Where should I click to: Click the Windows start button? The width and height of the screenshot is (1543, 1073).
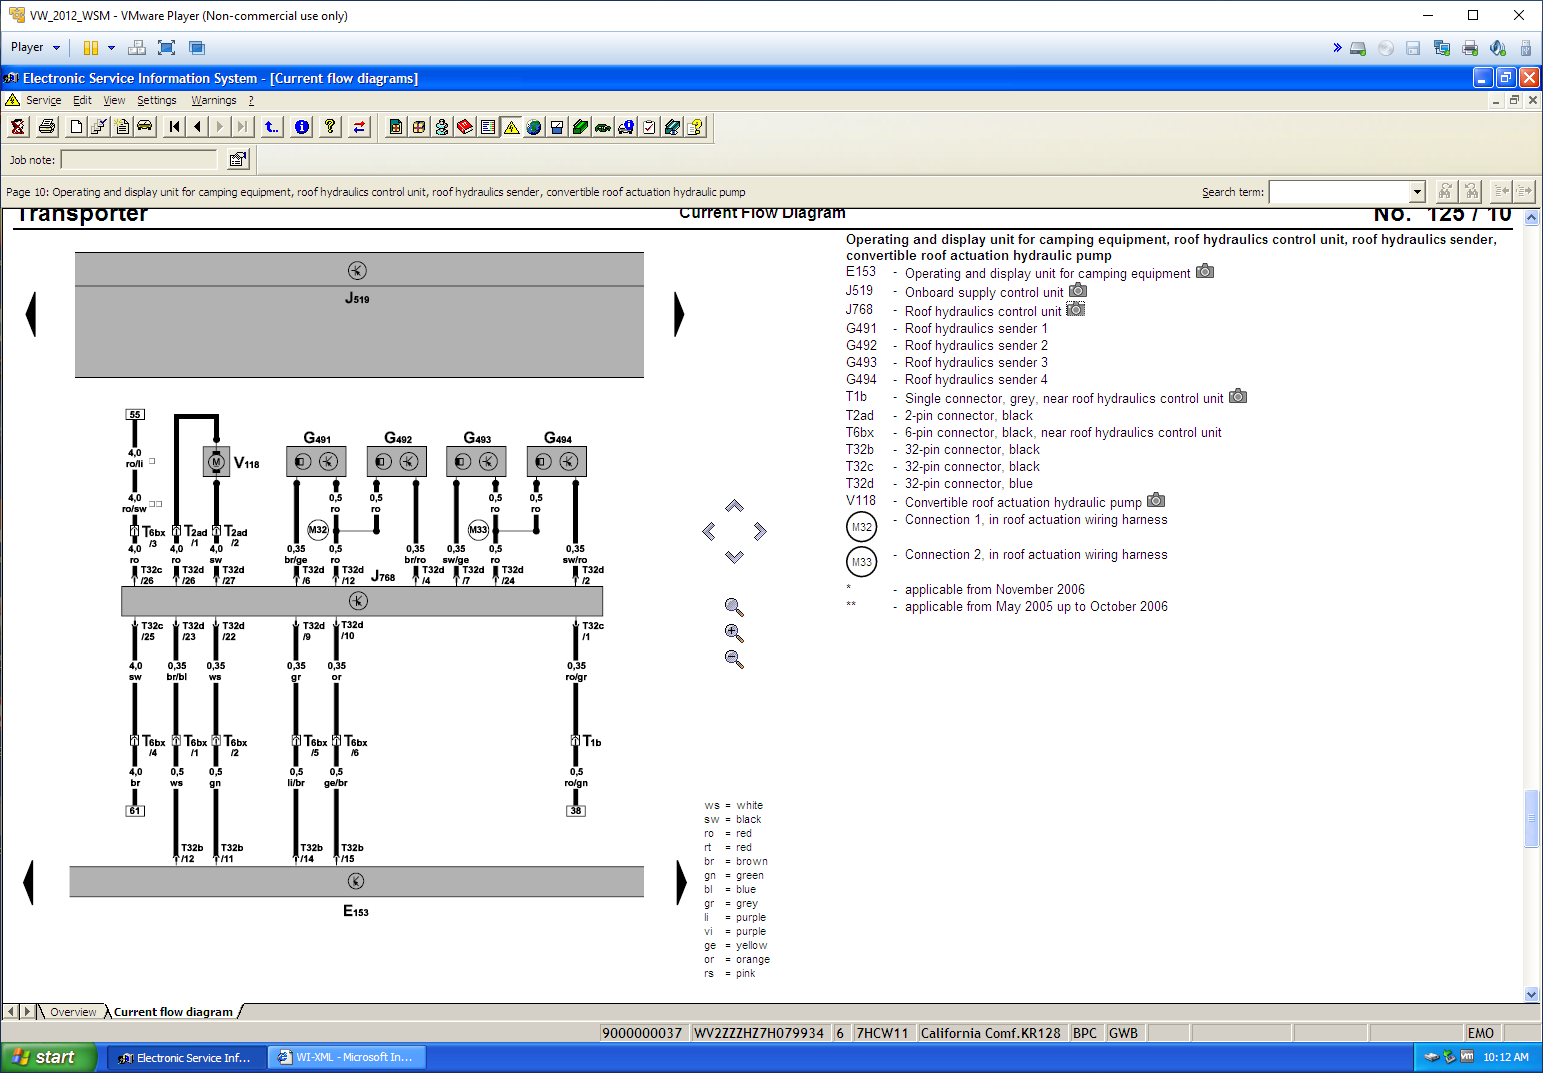47,1057
